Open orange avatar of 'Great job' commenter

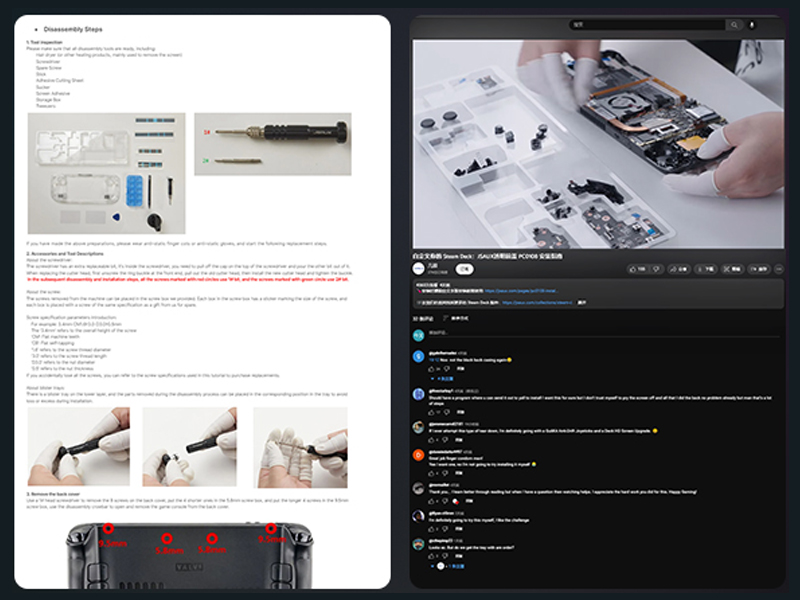point(418,455)
